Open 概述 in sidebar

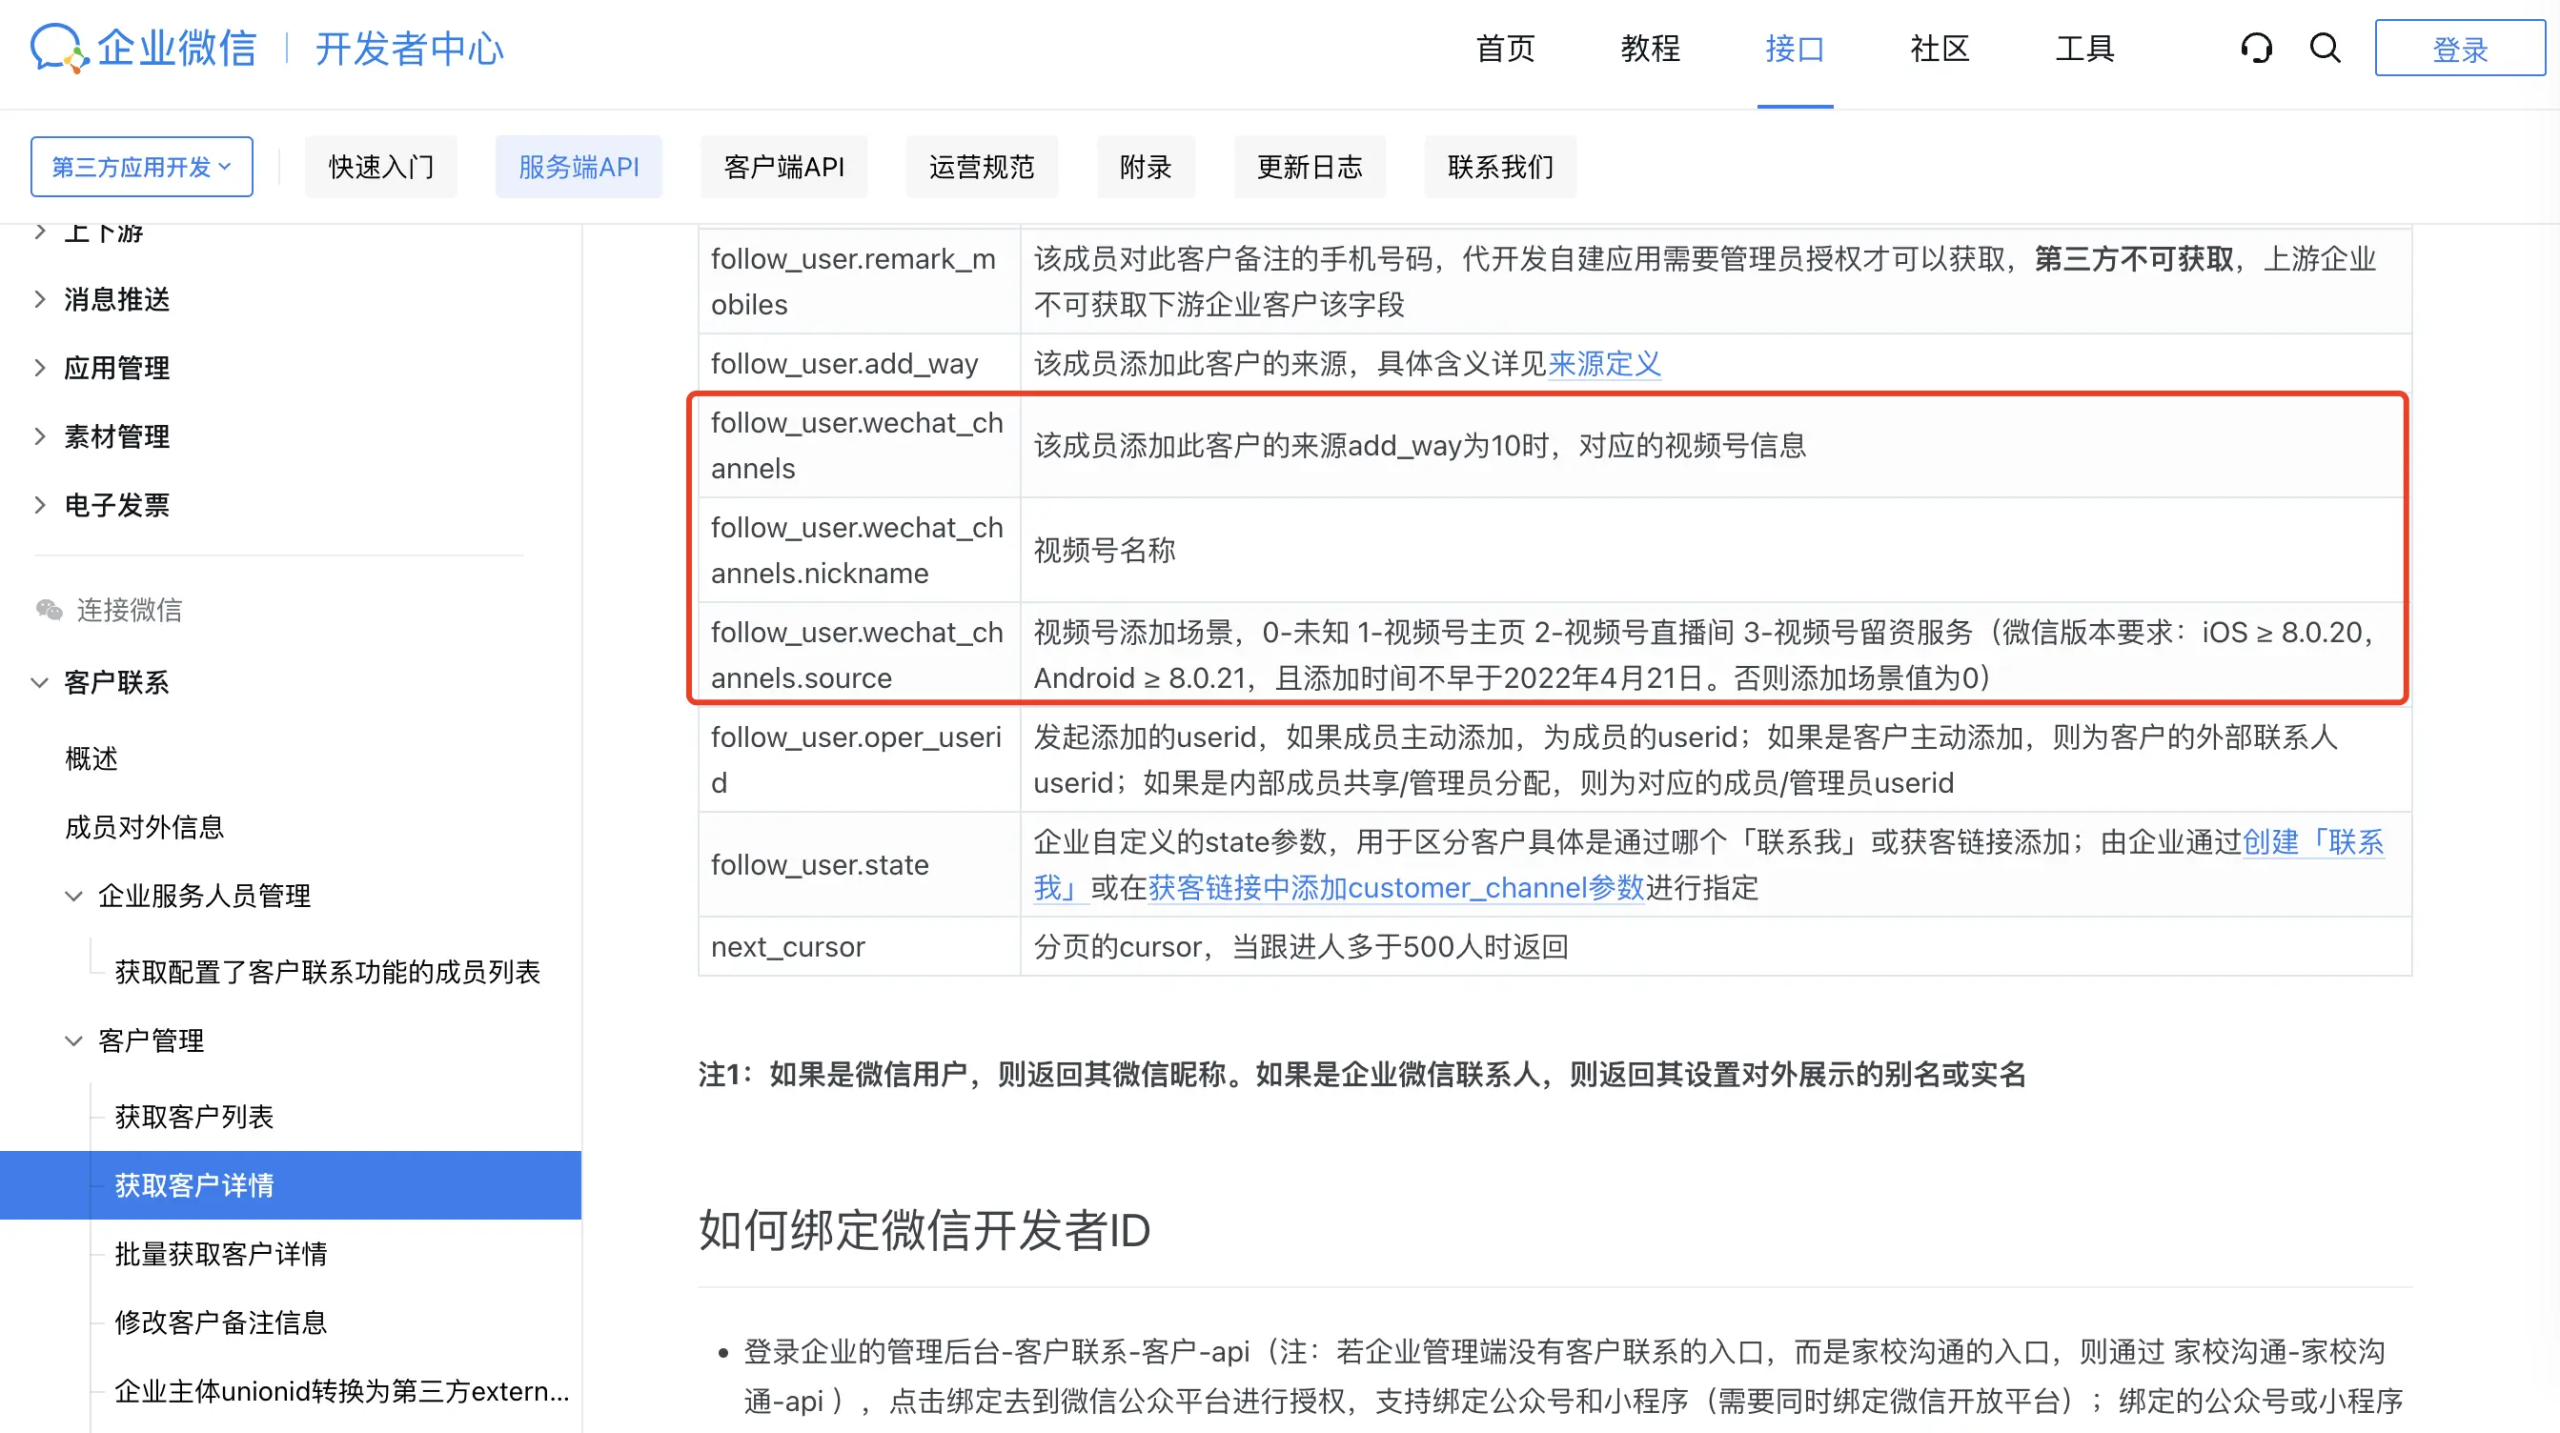pyautogui.click(x=92, y=759)
